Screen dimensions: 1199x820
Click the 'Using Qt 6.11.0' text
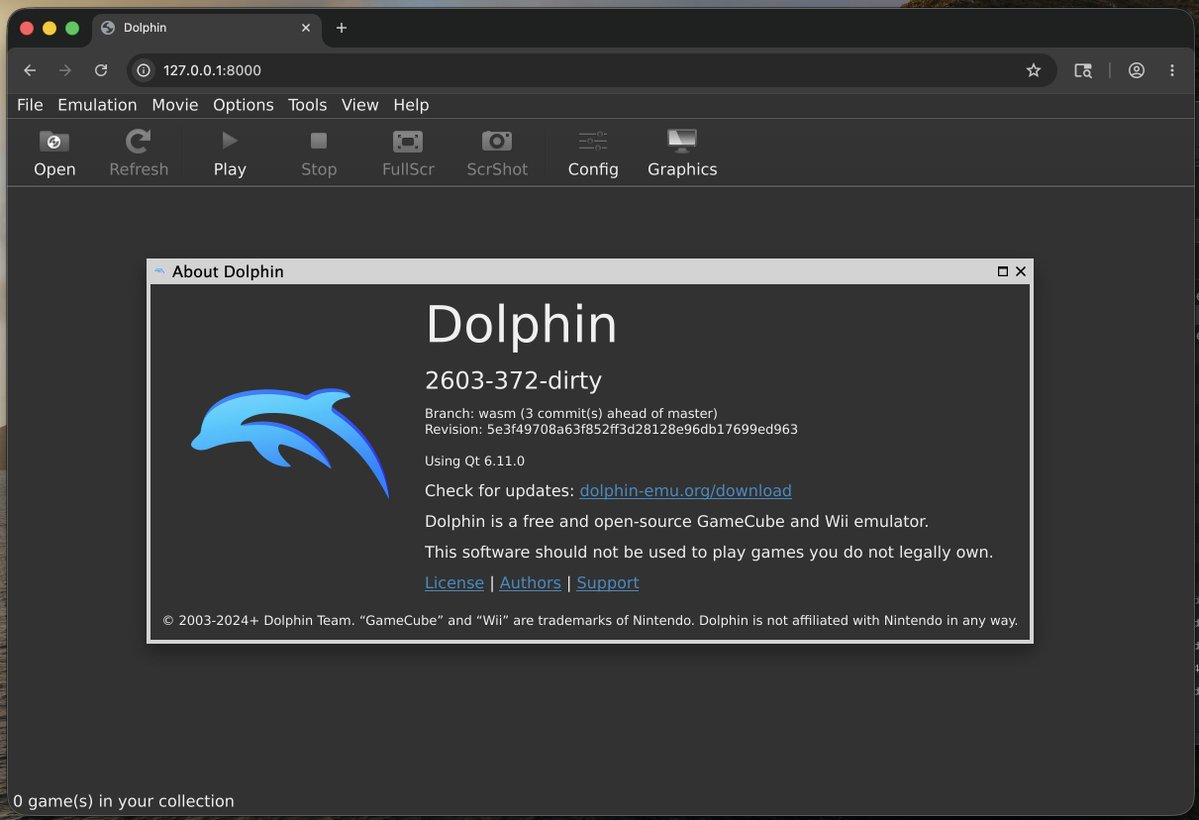474,460
